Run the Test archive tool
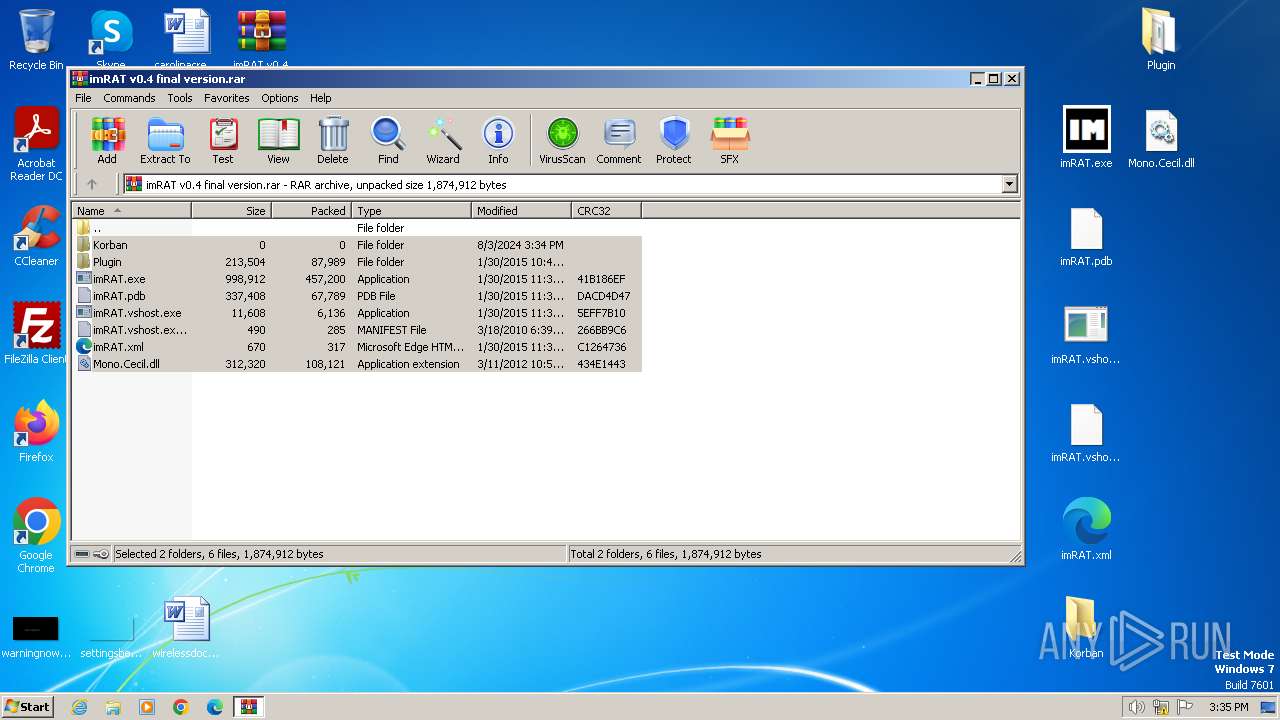 [223, 140]
